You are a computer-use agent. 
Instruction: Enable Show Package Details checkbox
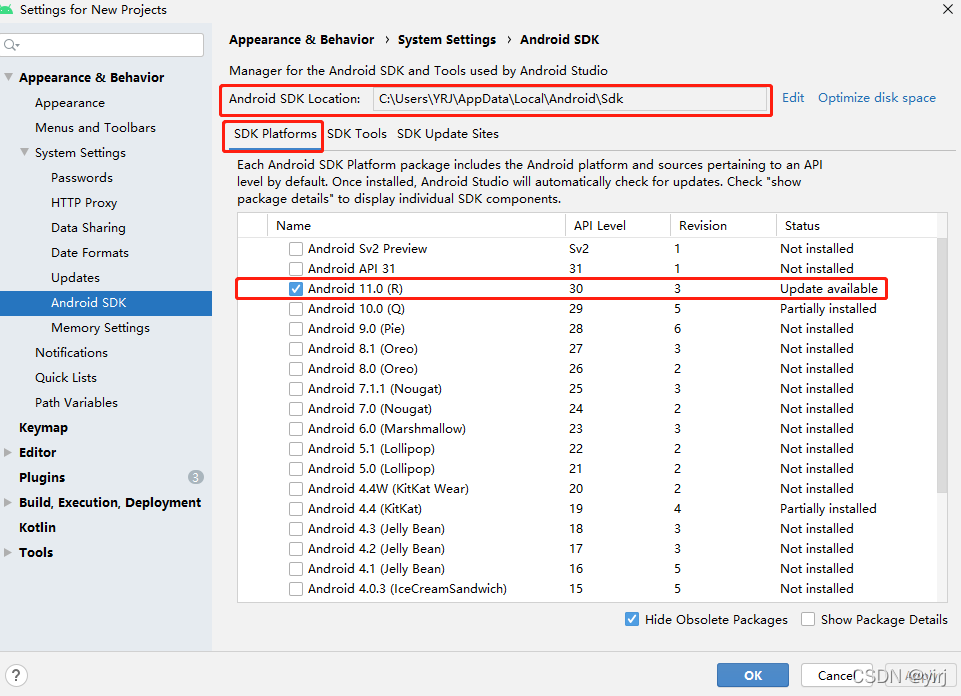coord(808,619)
